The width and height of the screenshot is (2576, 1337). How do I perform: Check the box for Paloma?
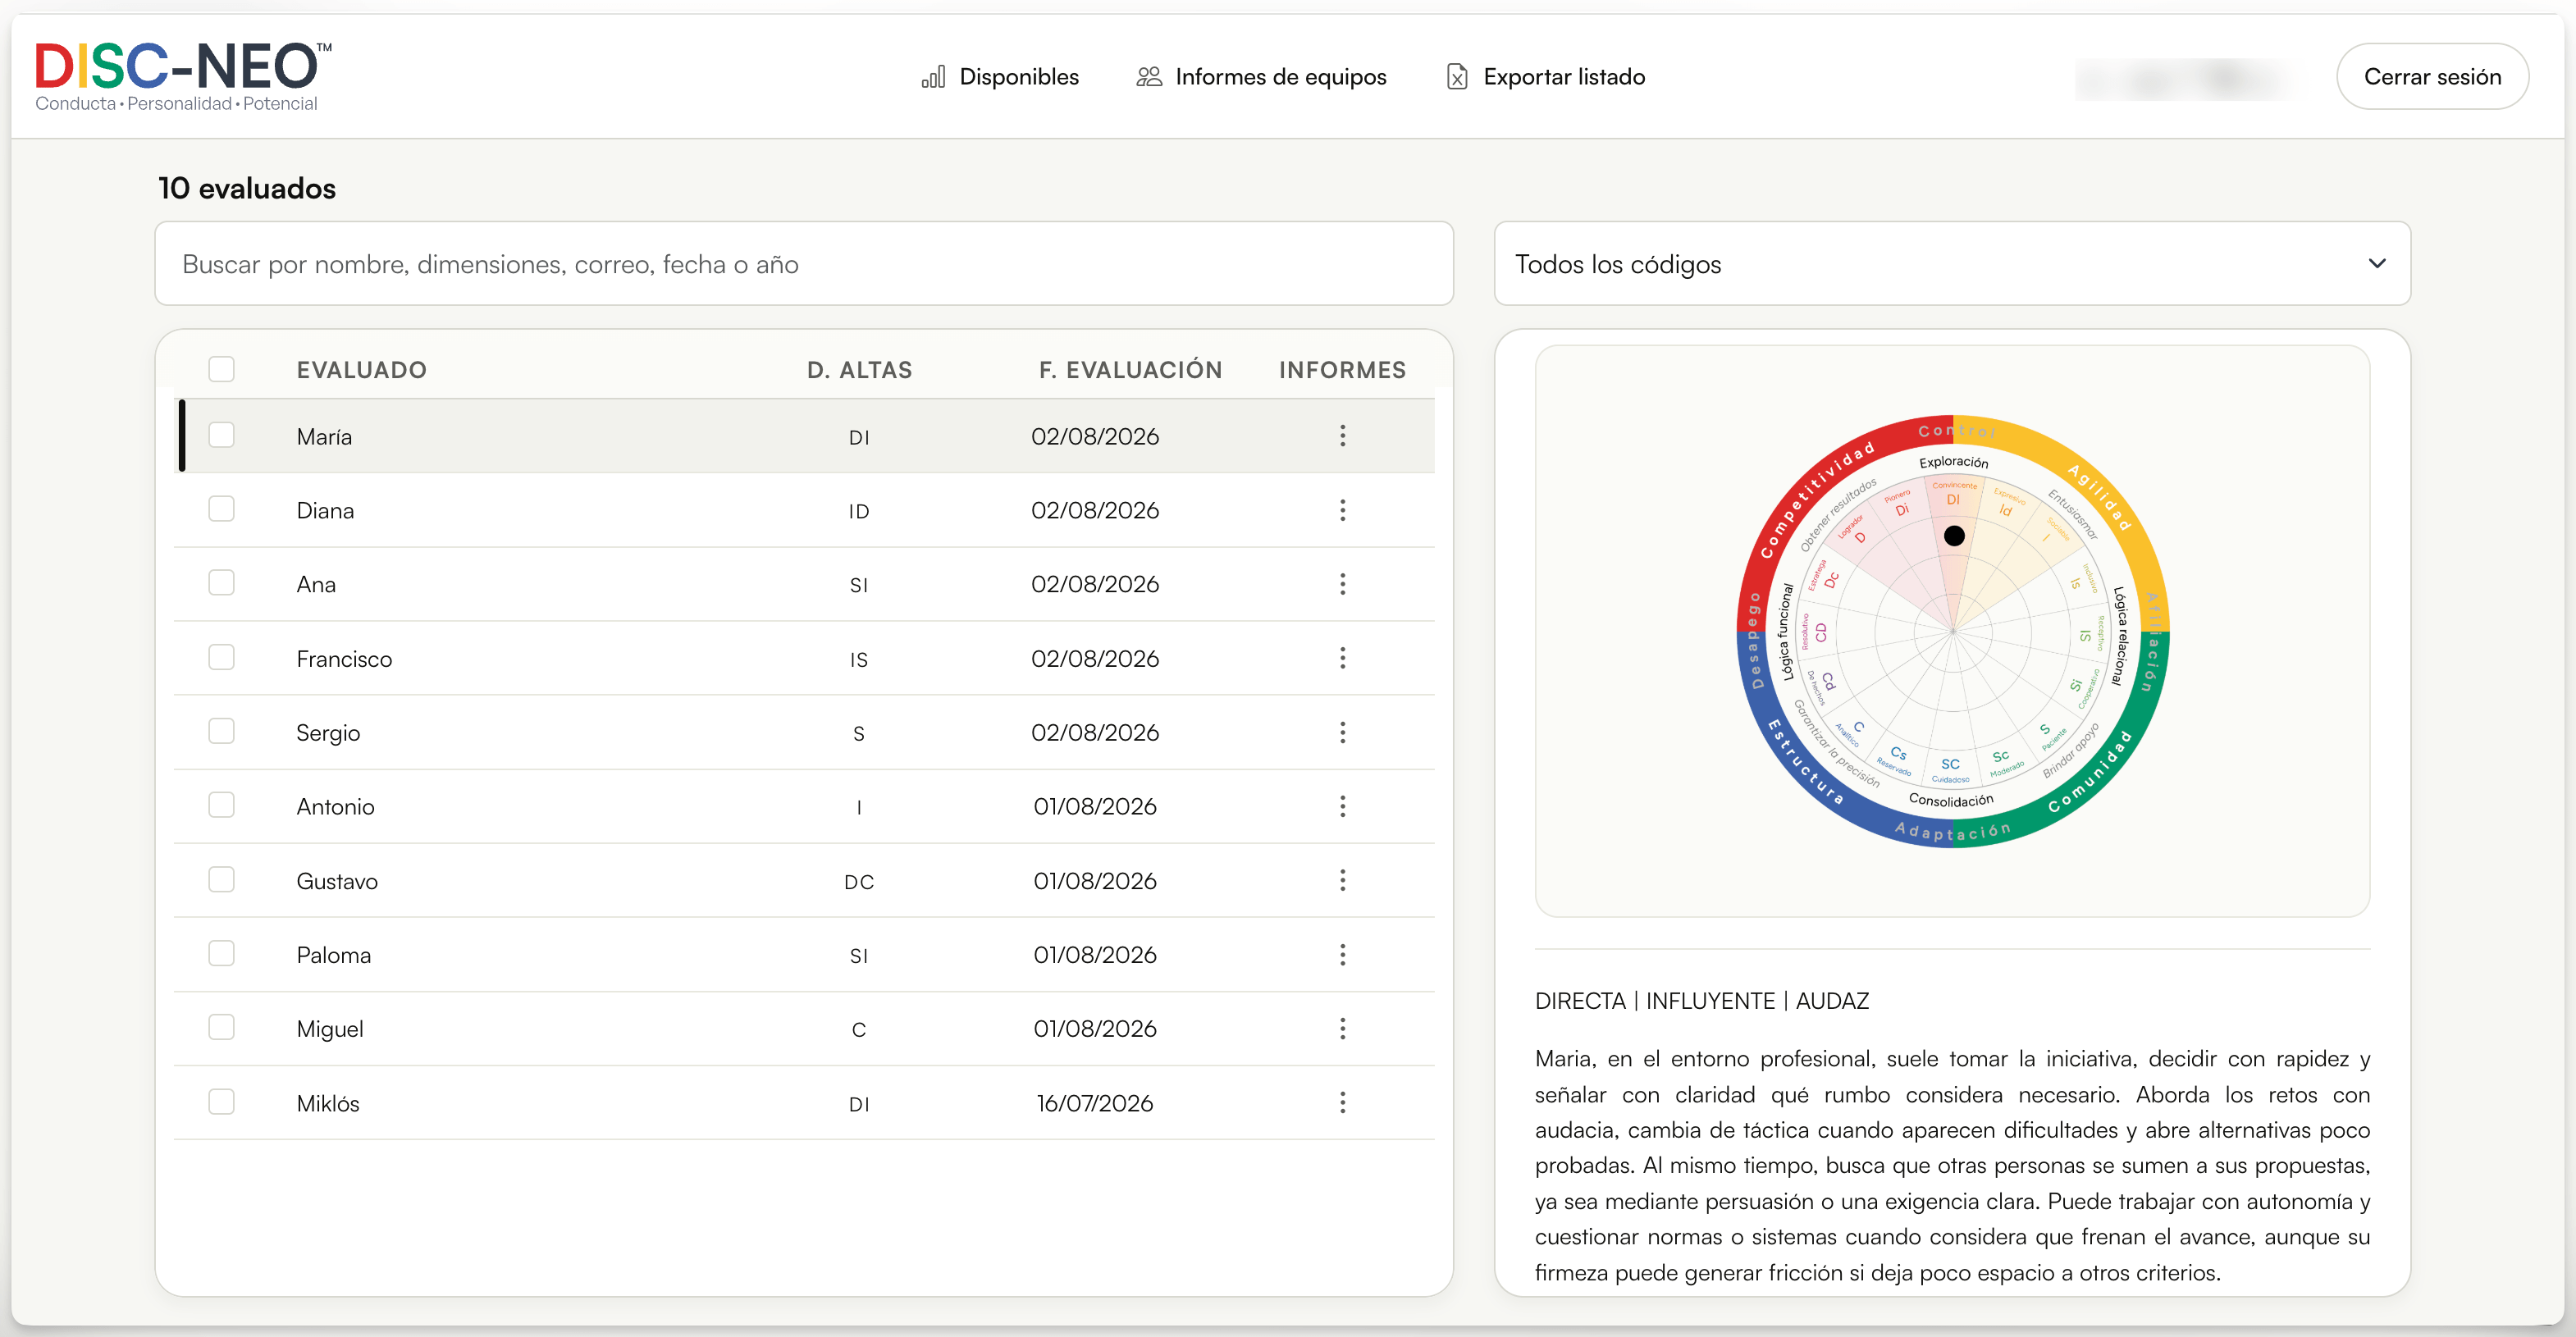click(221, 953)
